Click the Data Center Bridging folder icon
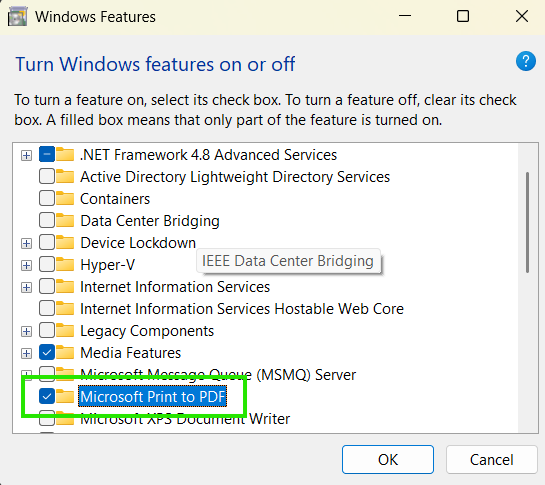545x485 pixels. (65, 220)
